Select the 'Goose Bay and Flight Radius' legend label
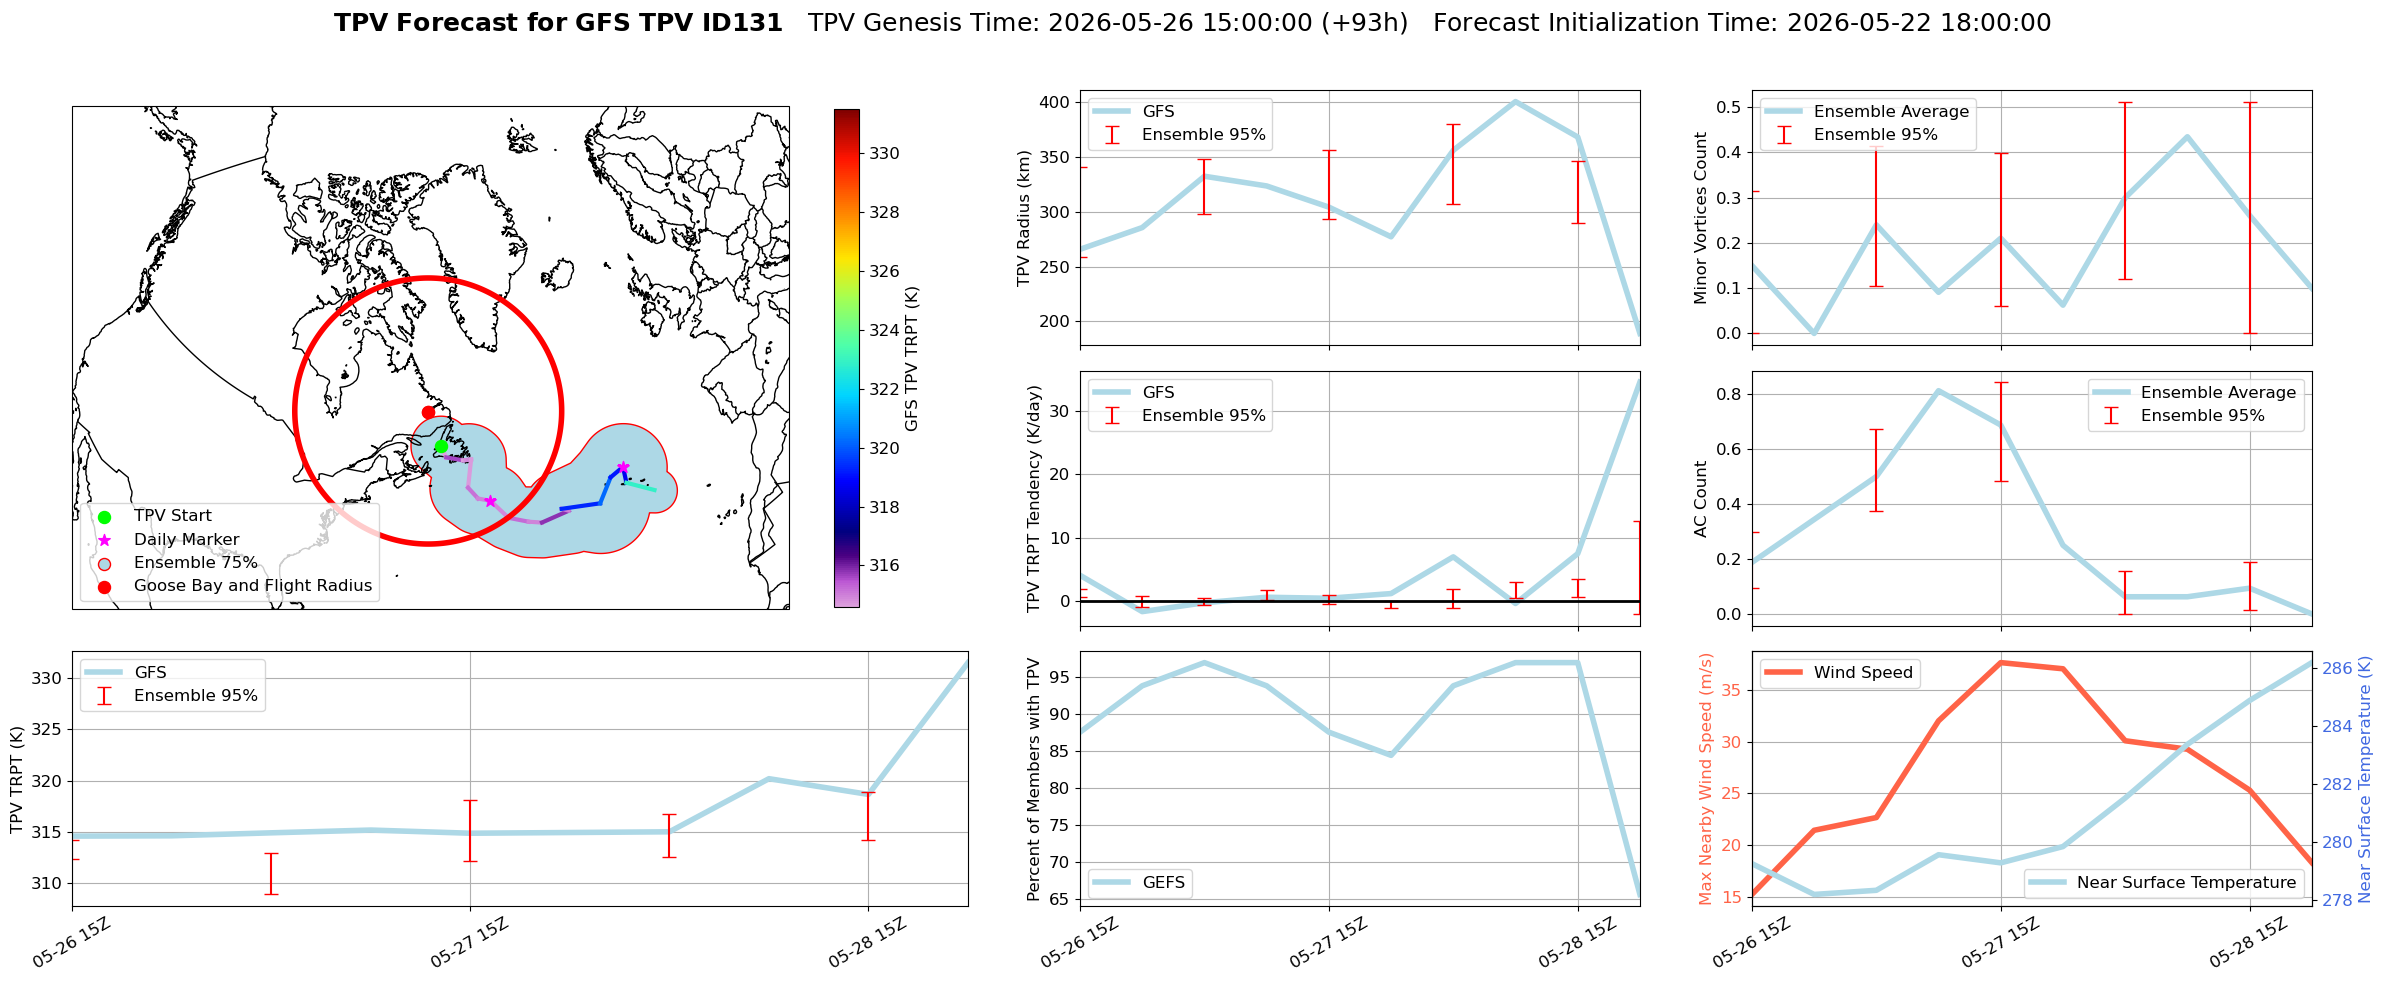The height and width of the screenshot is (982, 2384). click(253, 586)
